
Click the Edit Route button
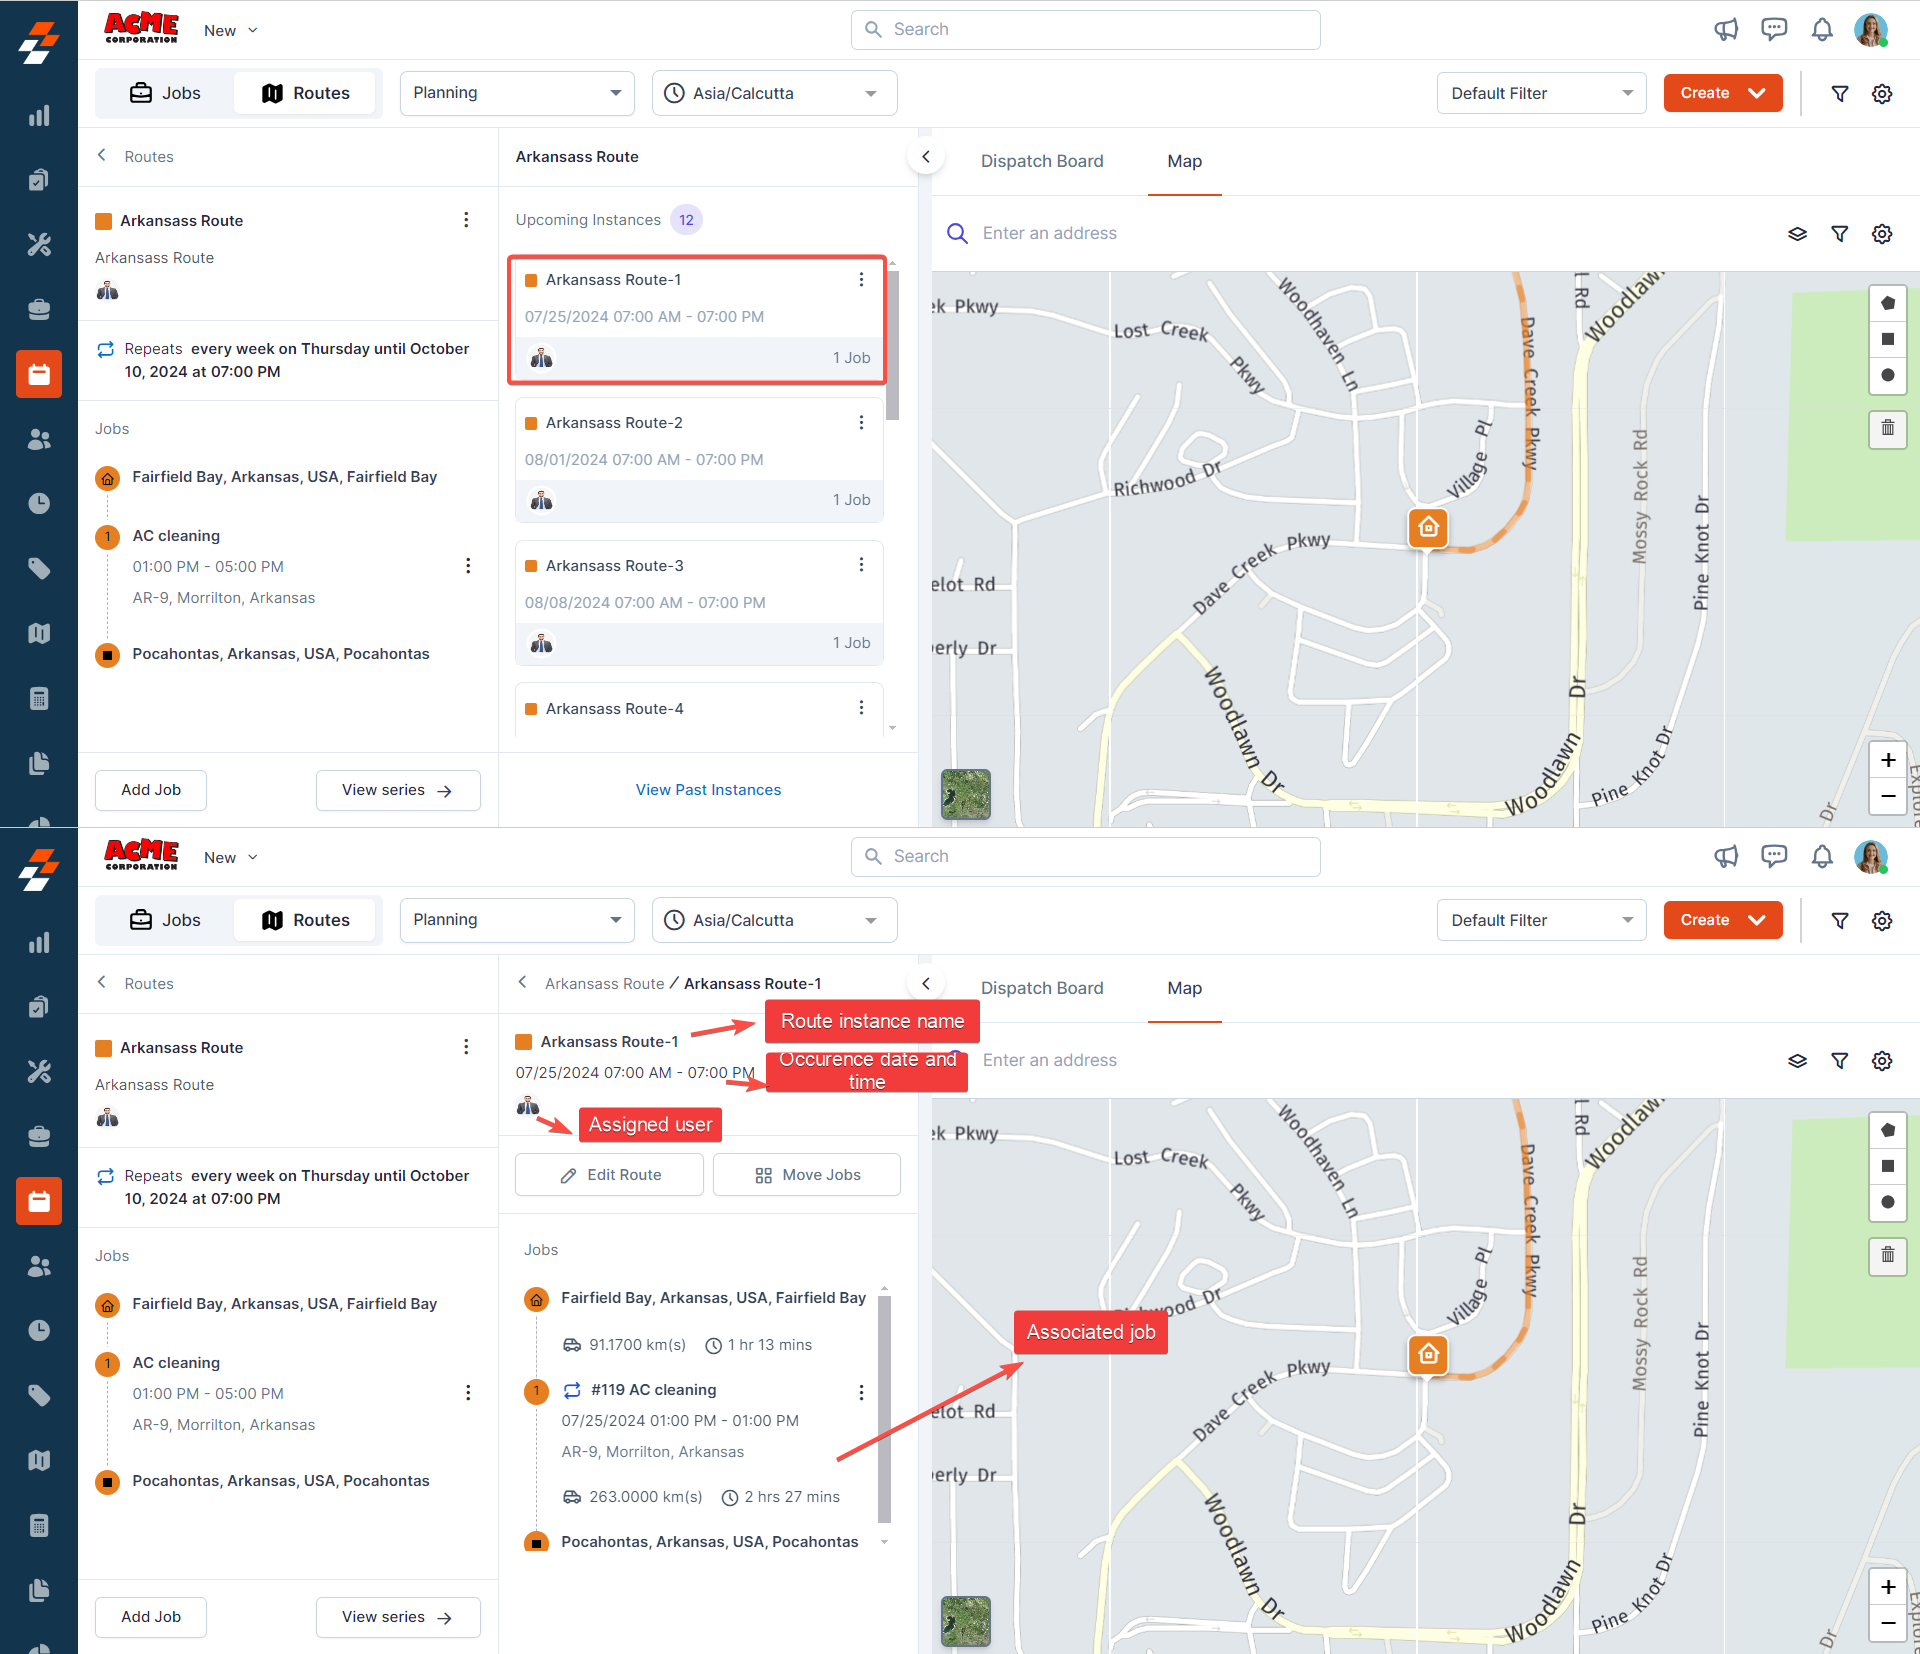(x=610, y=1175)
